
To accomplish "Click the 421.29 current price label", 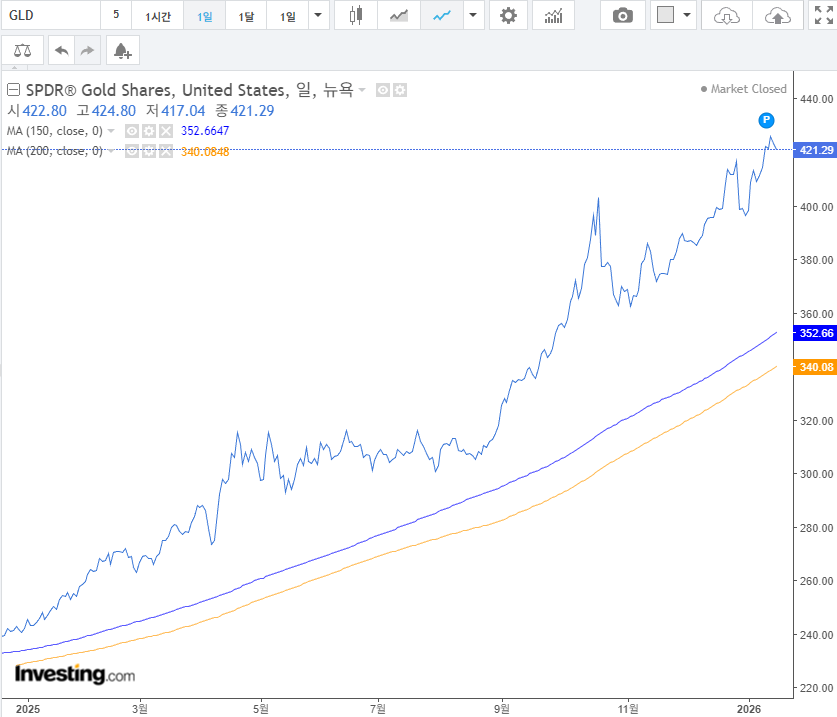I will (816, 150).
